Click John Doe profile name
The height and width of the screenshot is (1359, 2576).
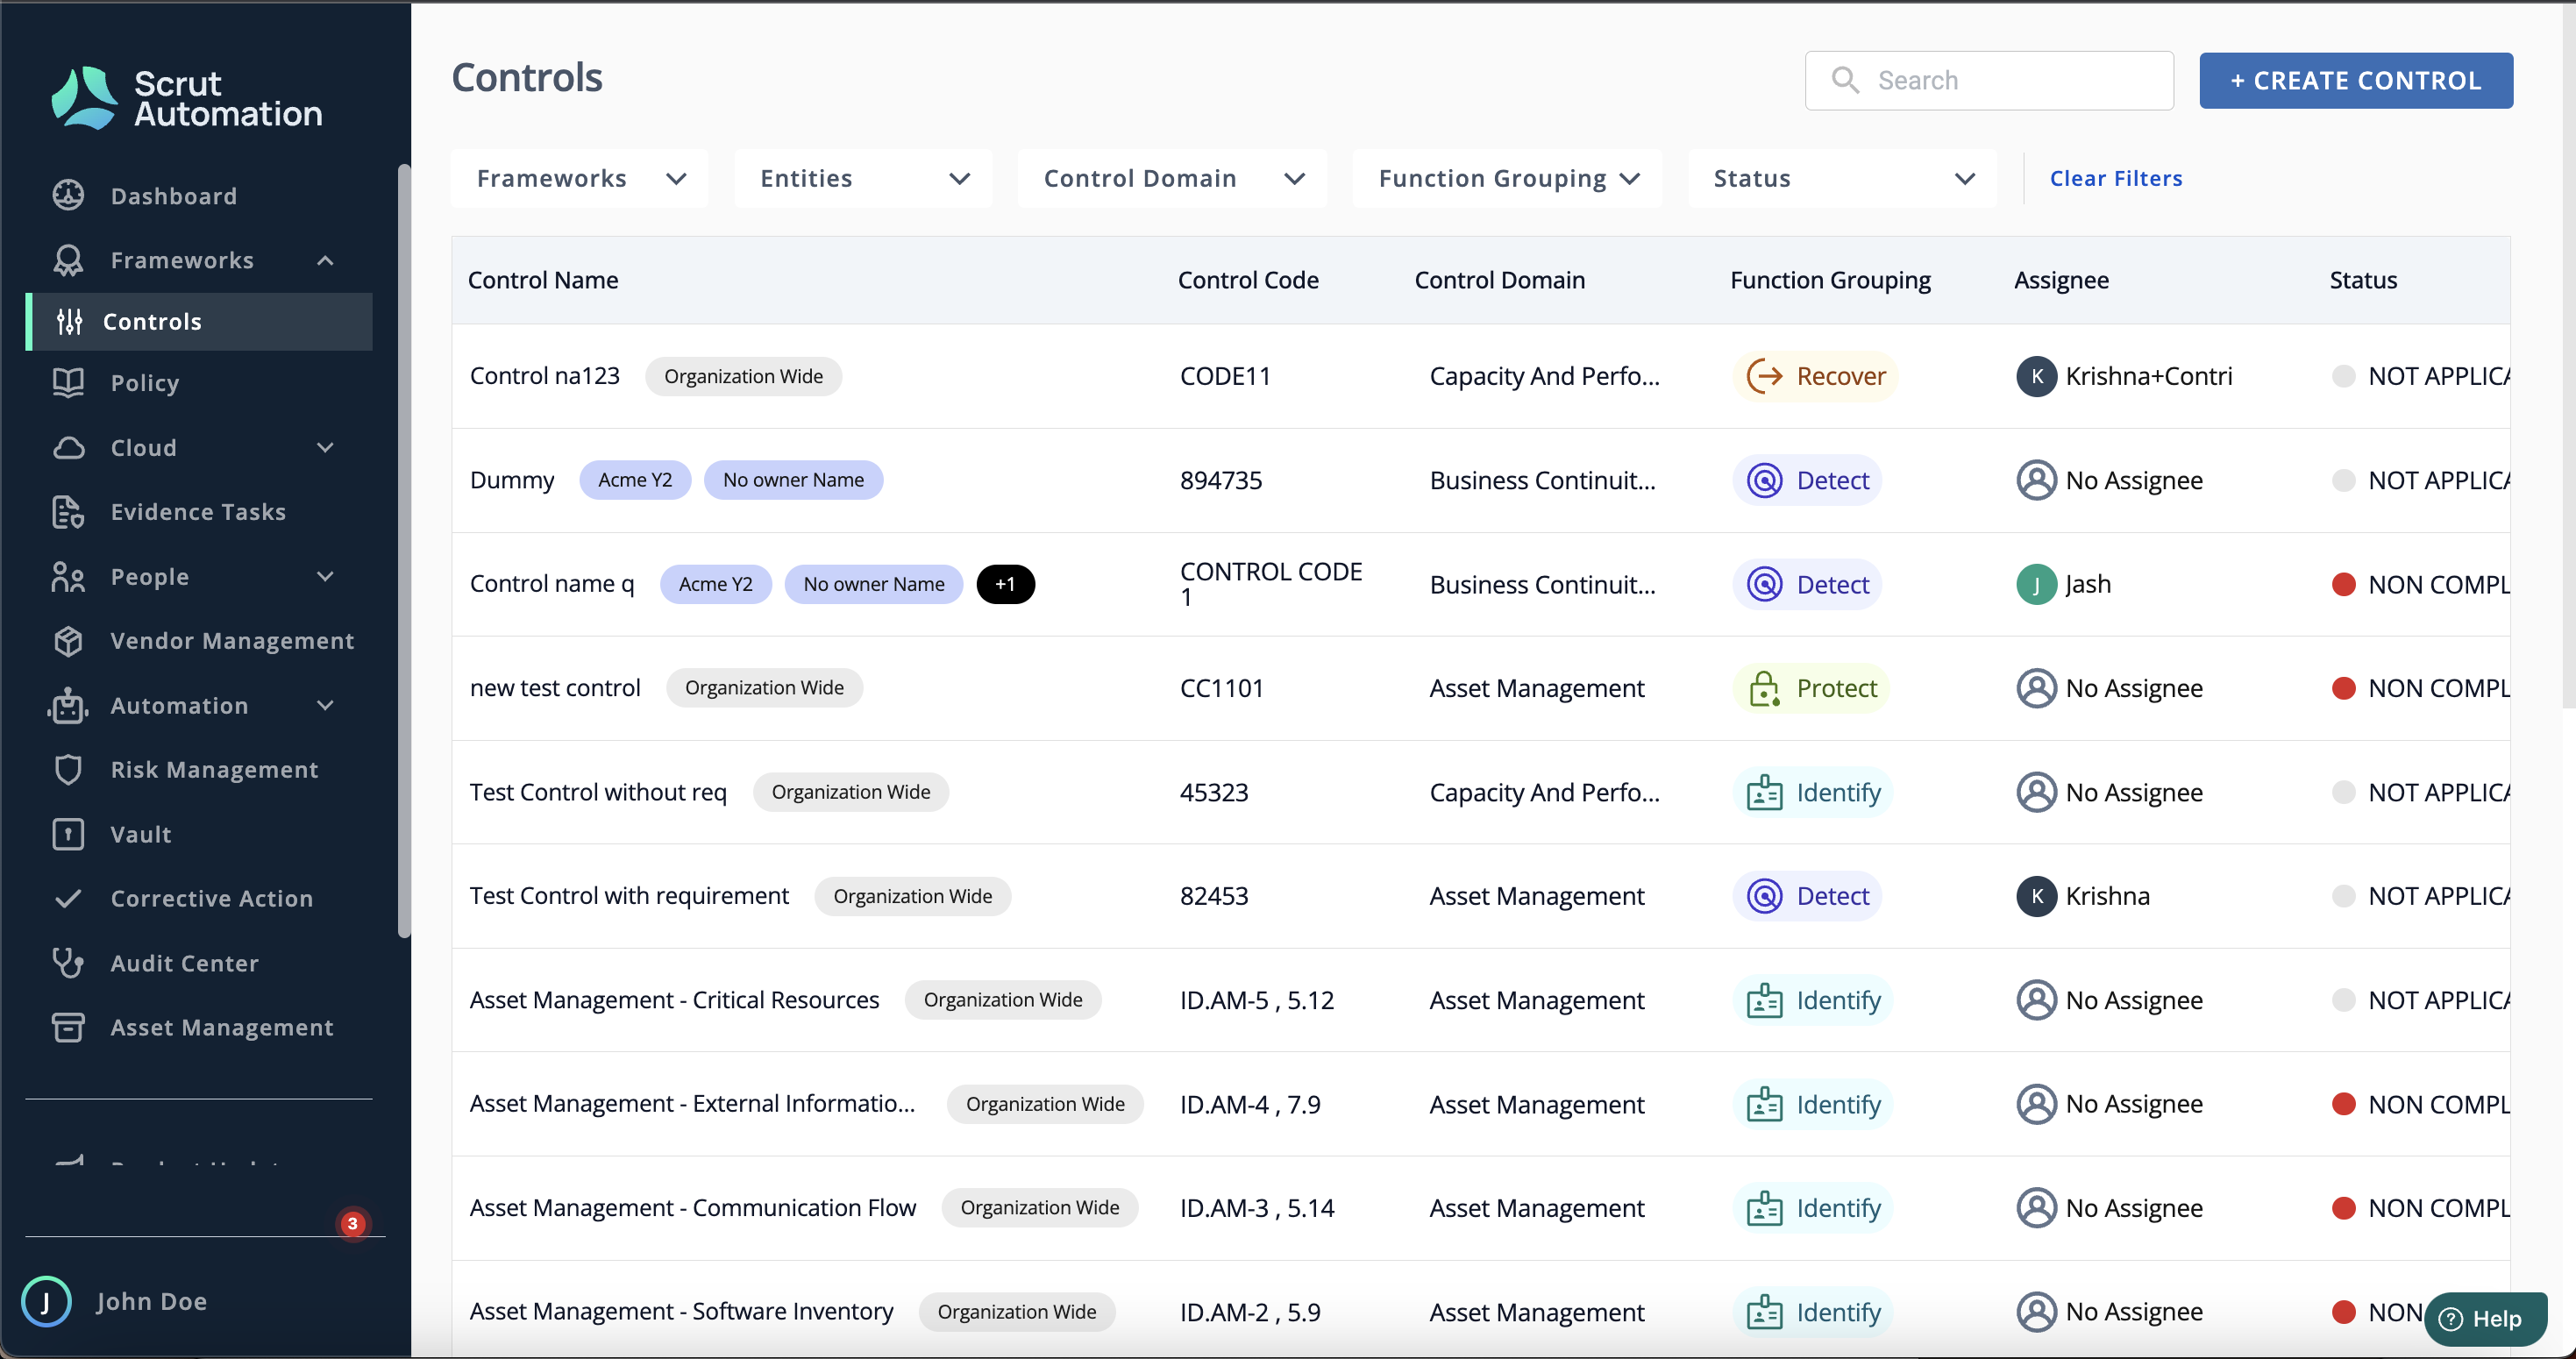152,1301
